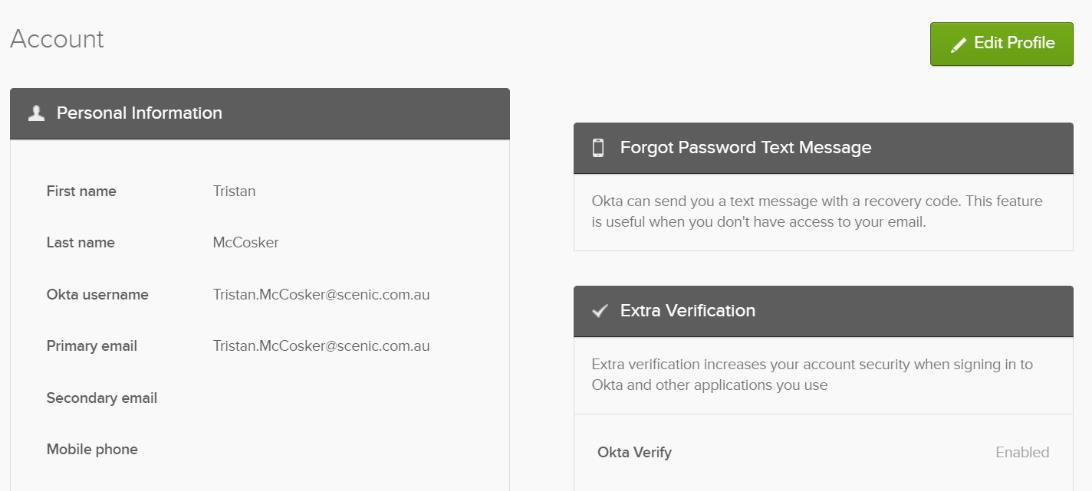Click the first name value Tristan
1092x491 pixels.
pos(234,191)
